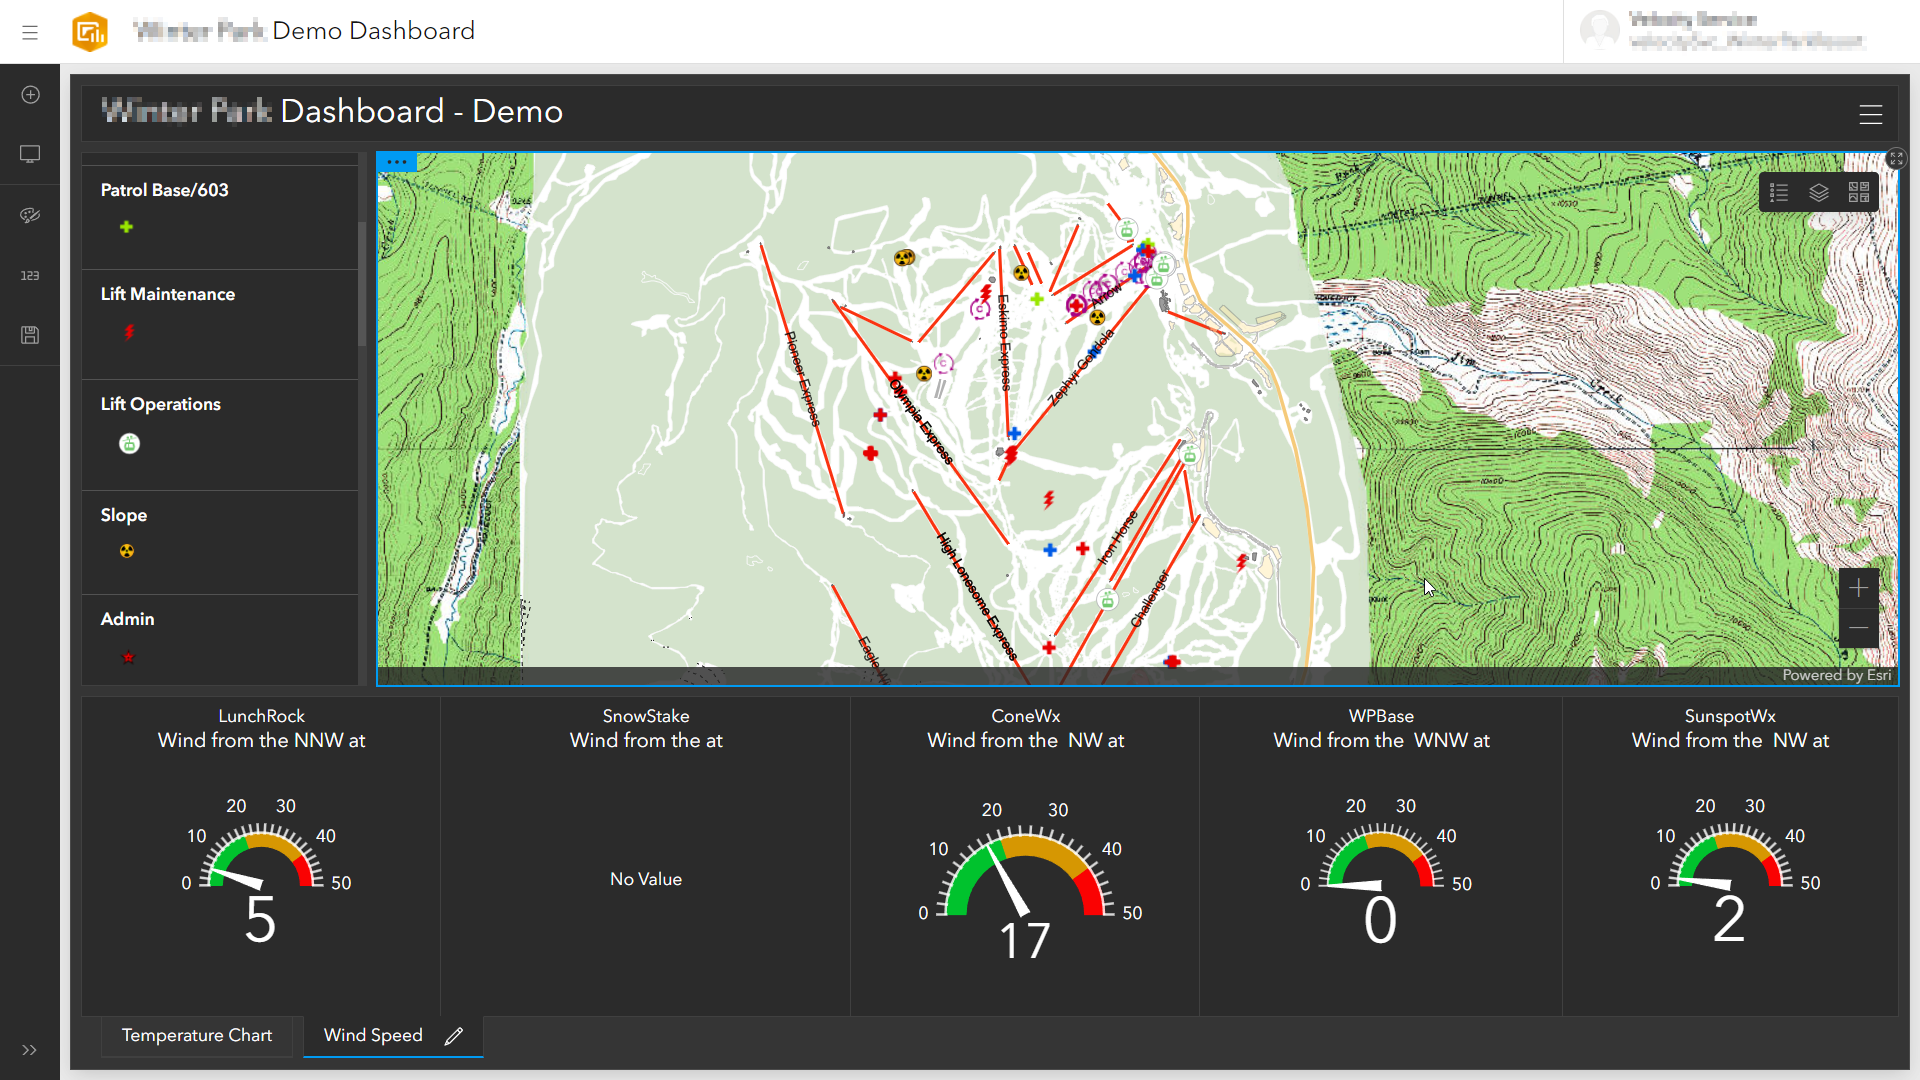This screenshot has width=1920, height=1080.
Task: Expand the collapsed sidebar with the double-arrow chevron
Action: click(x=28, y=1049)
